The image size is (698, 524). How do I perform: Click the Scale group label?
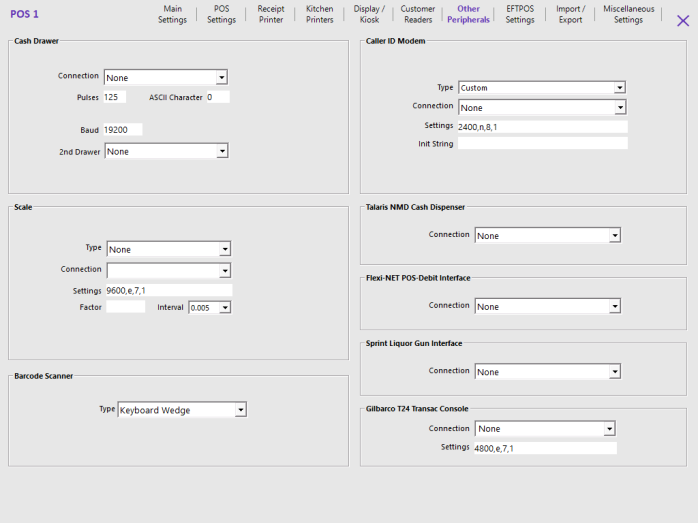coord(23,207)
